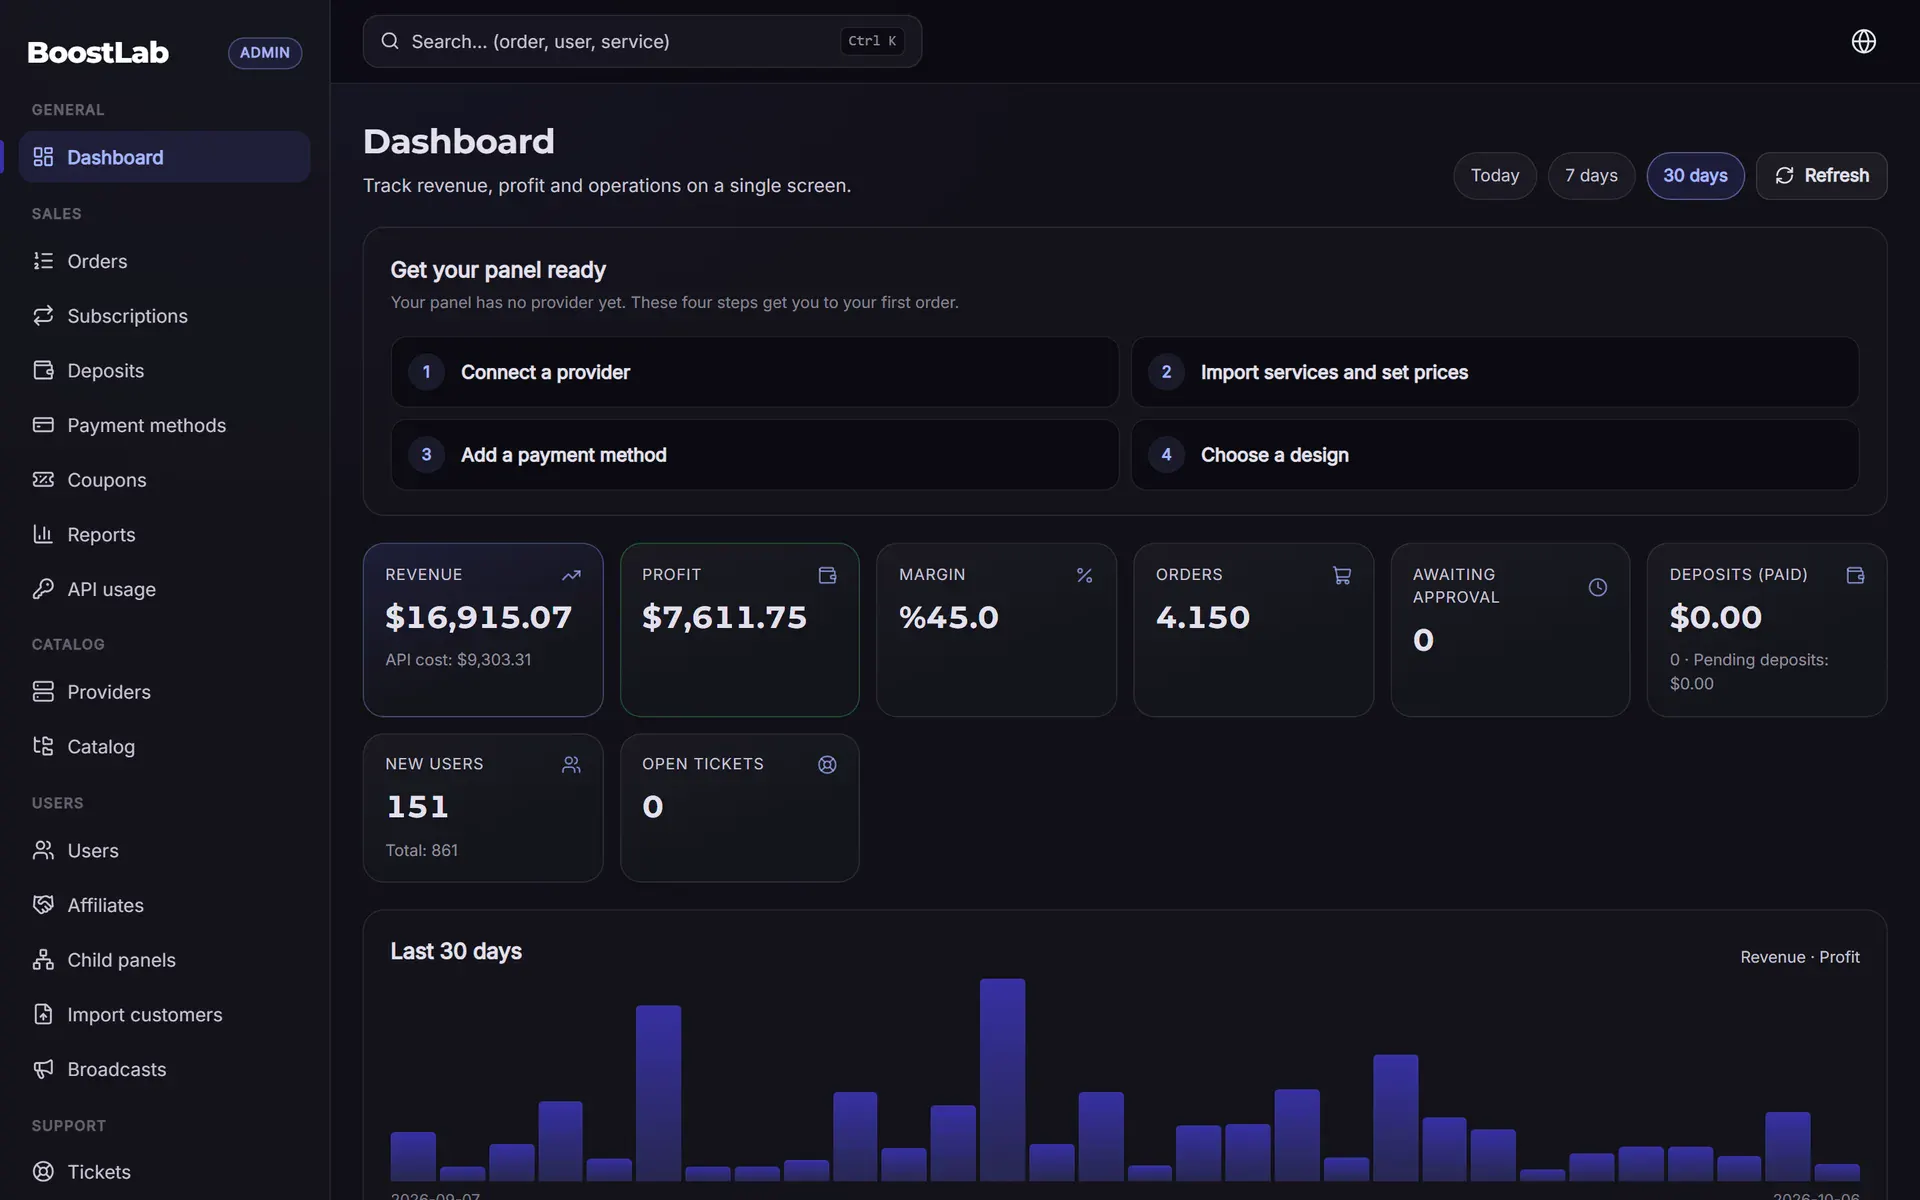
Task: Click the ADMIN badge
Action: [265, 53]
